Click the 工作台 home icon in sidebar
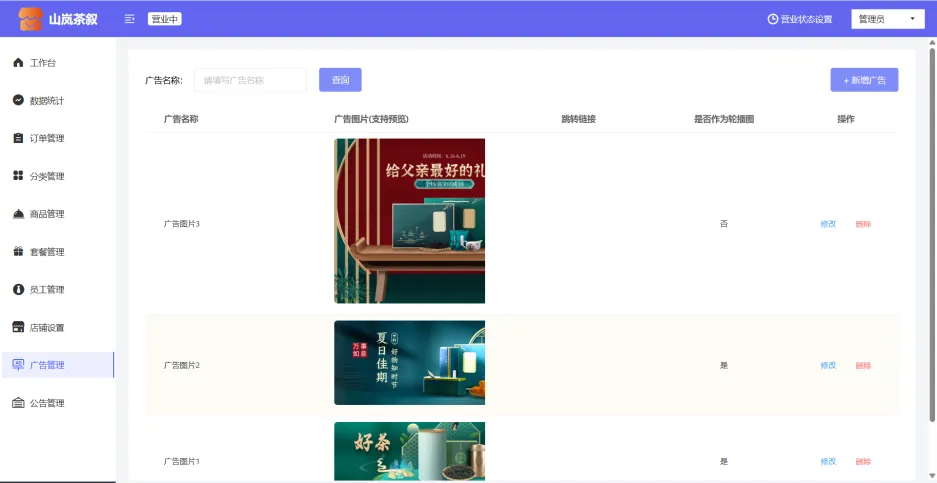Screen dimensions: 937x483 coord(18,63)
